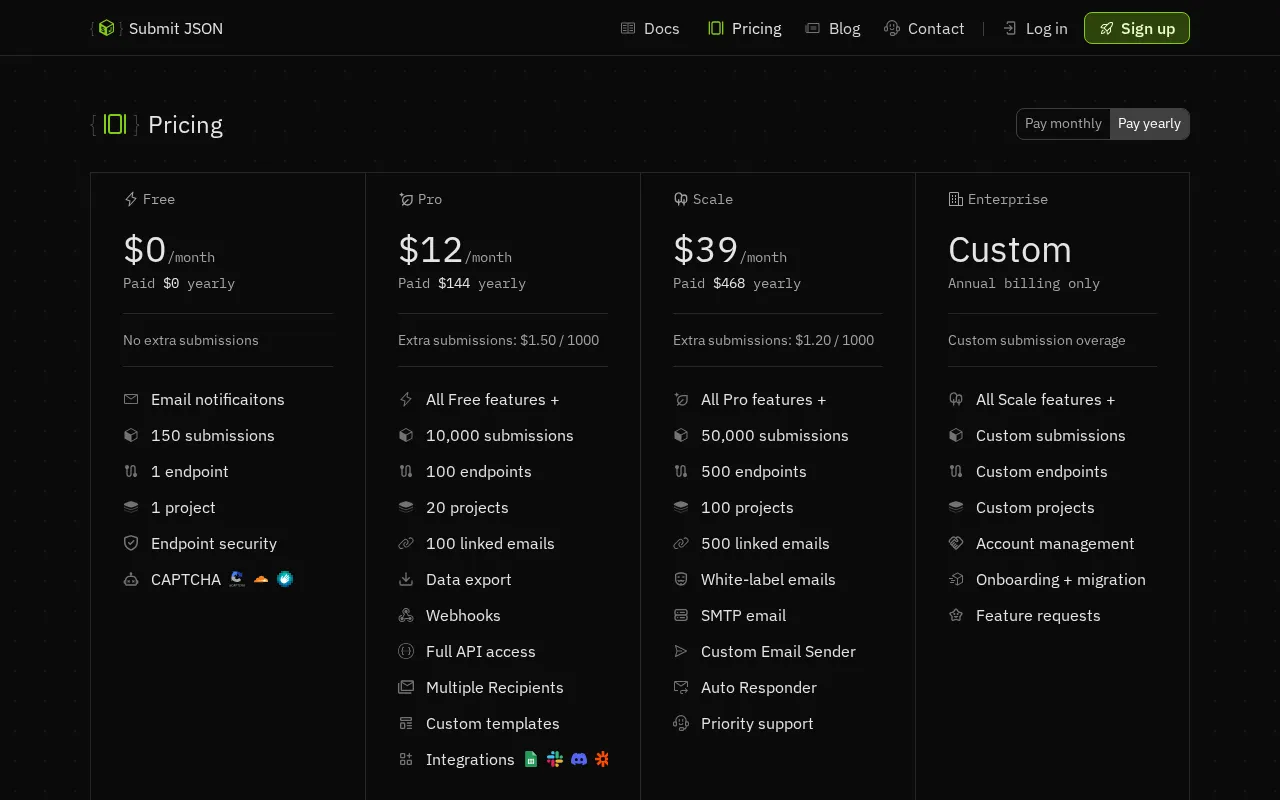Open the Contact page
The height and width of the screenshot is (800, 1280).
pos(924,28)
